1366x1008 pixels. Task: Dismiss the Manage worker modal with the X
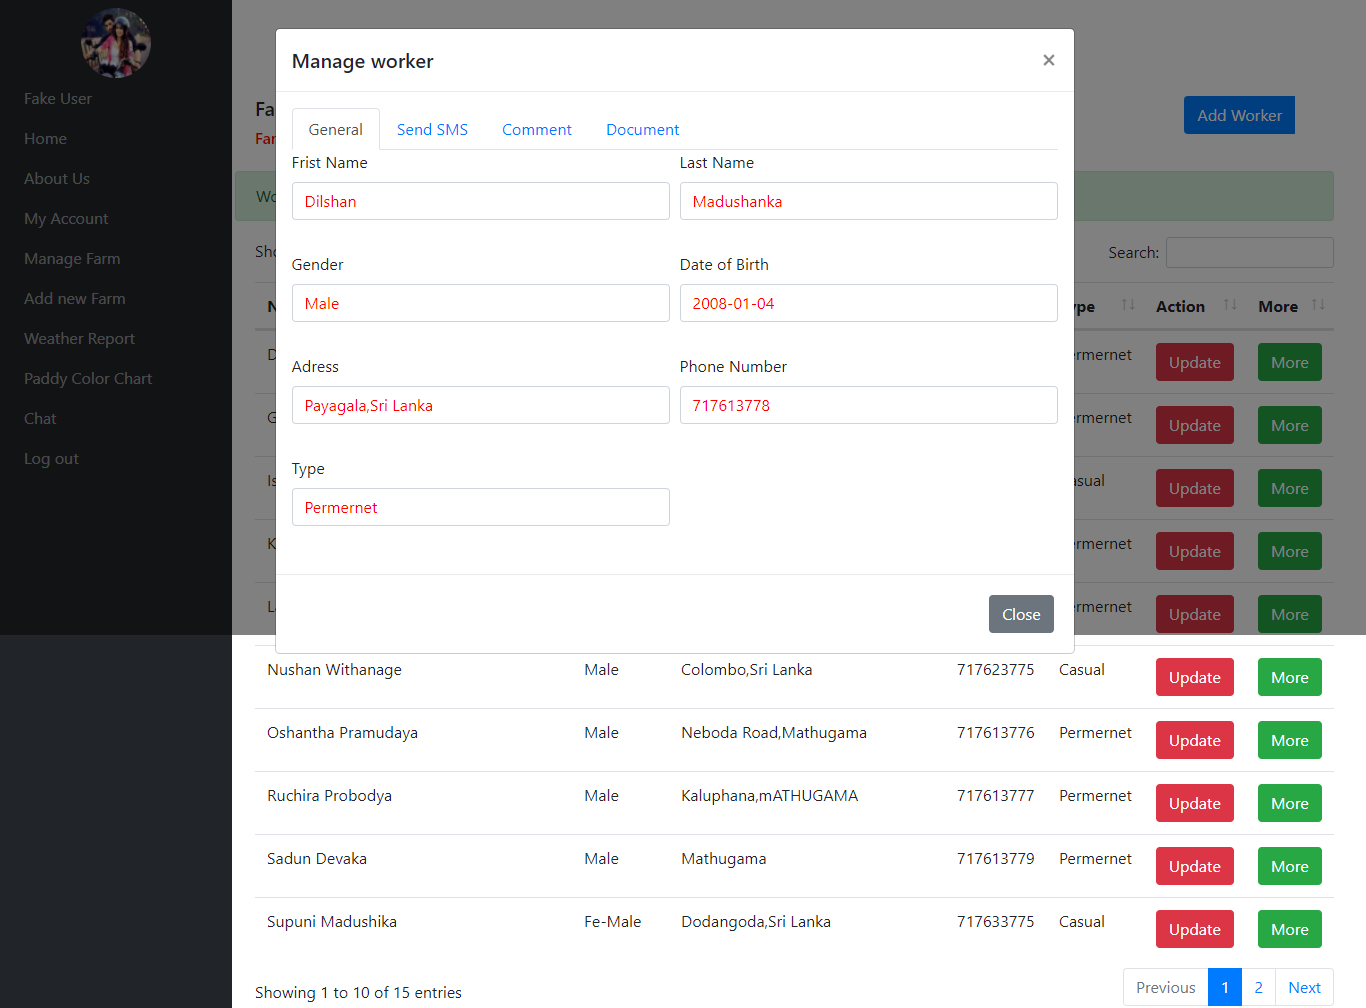coord(1048,60)
